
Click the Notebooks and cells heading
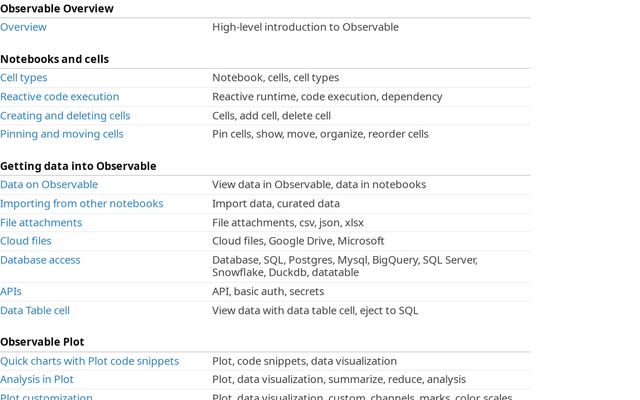point(54,59)
